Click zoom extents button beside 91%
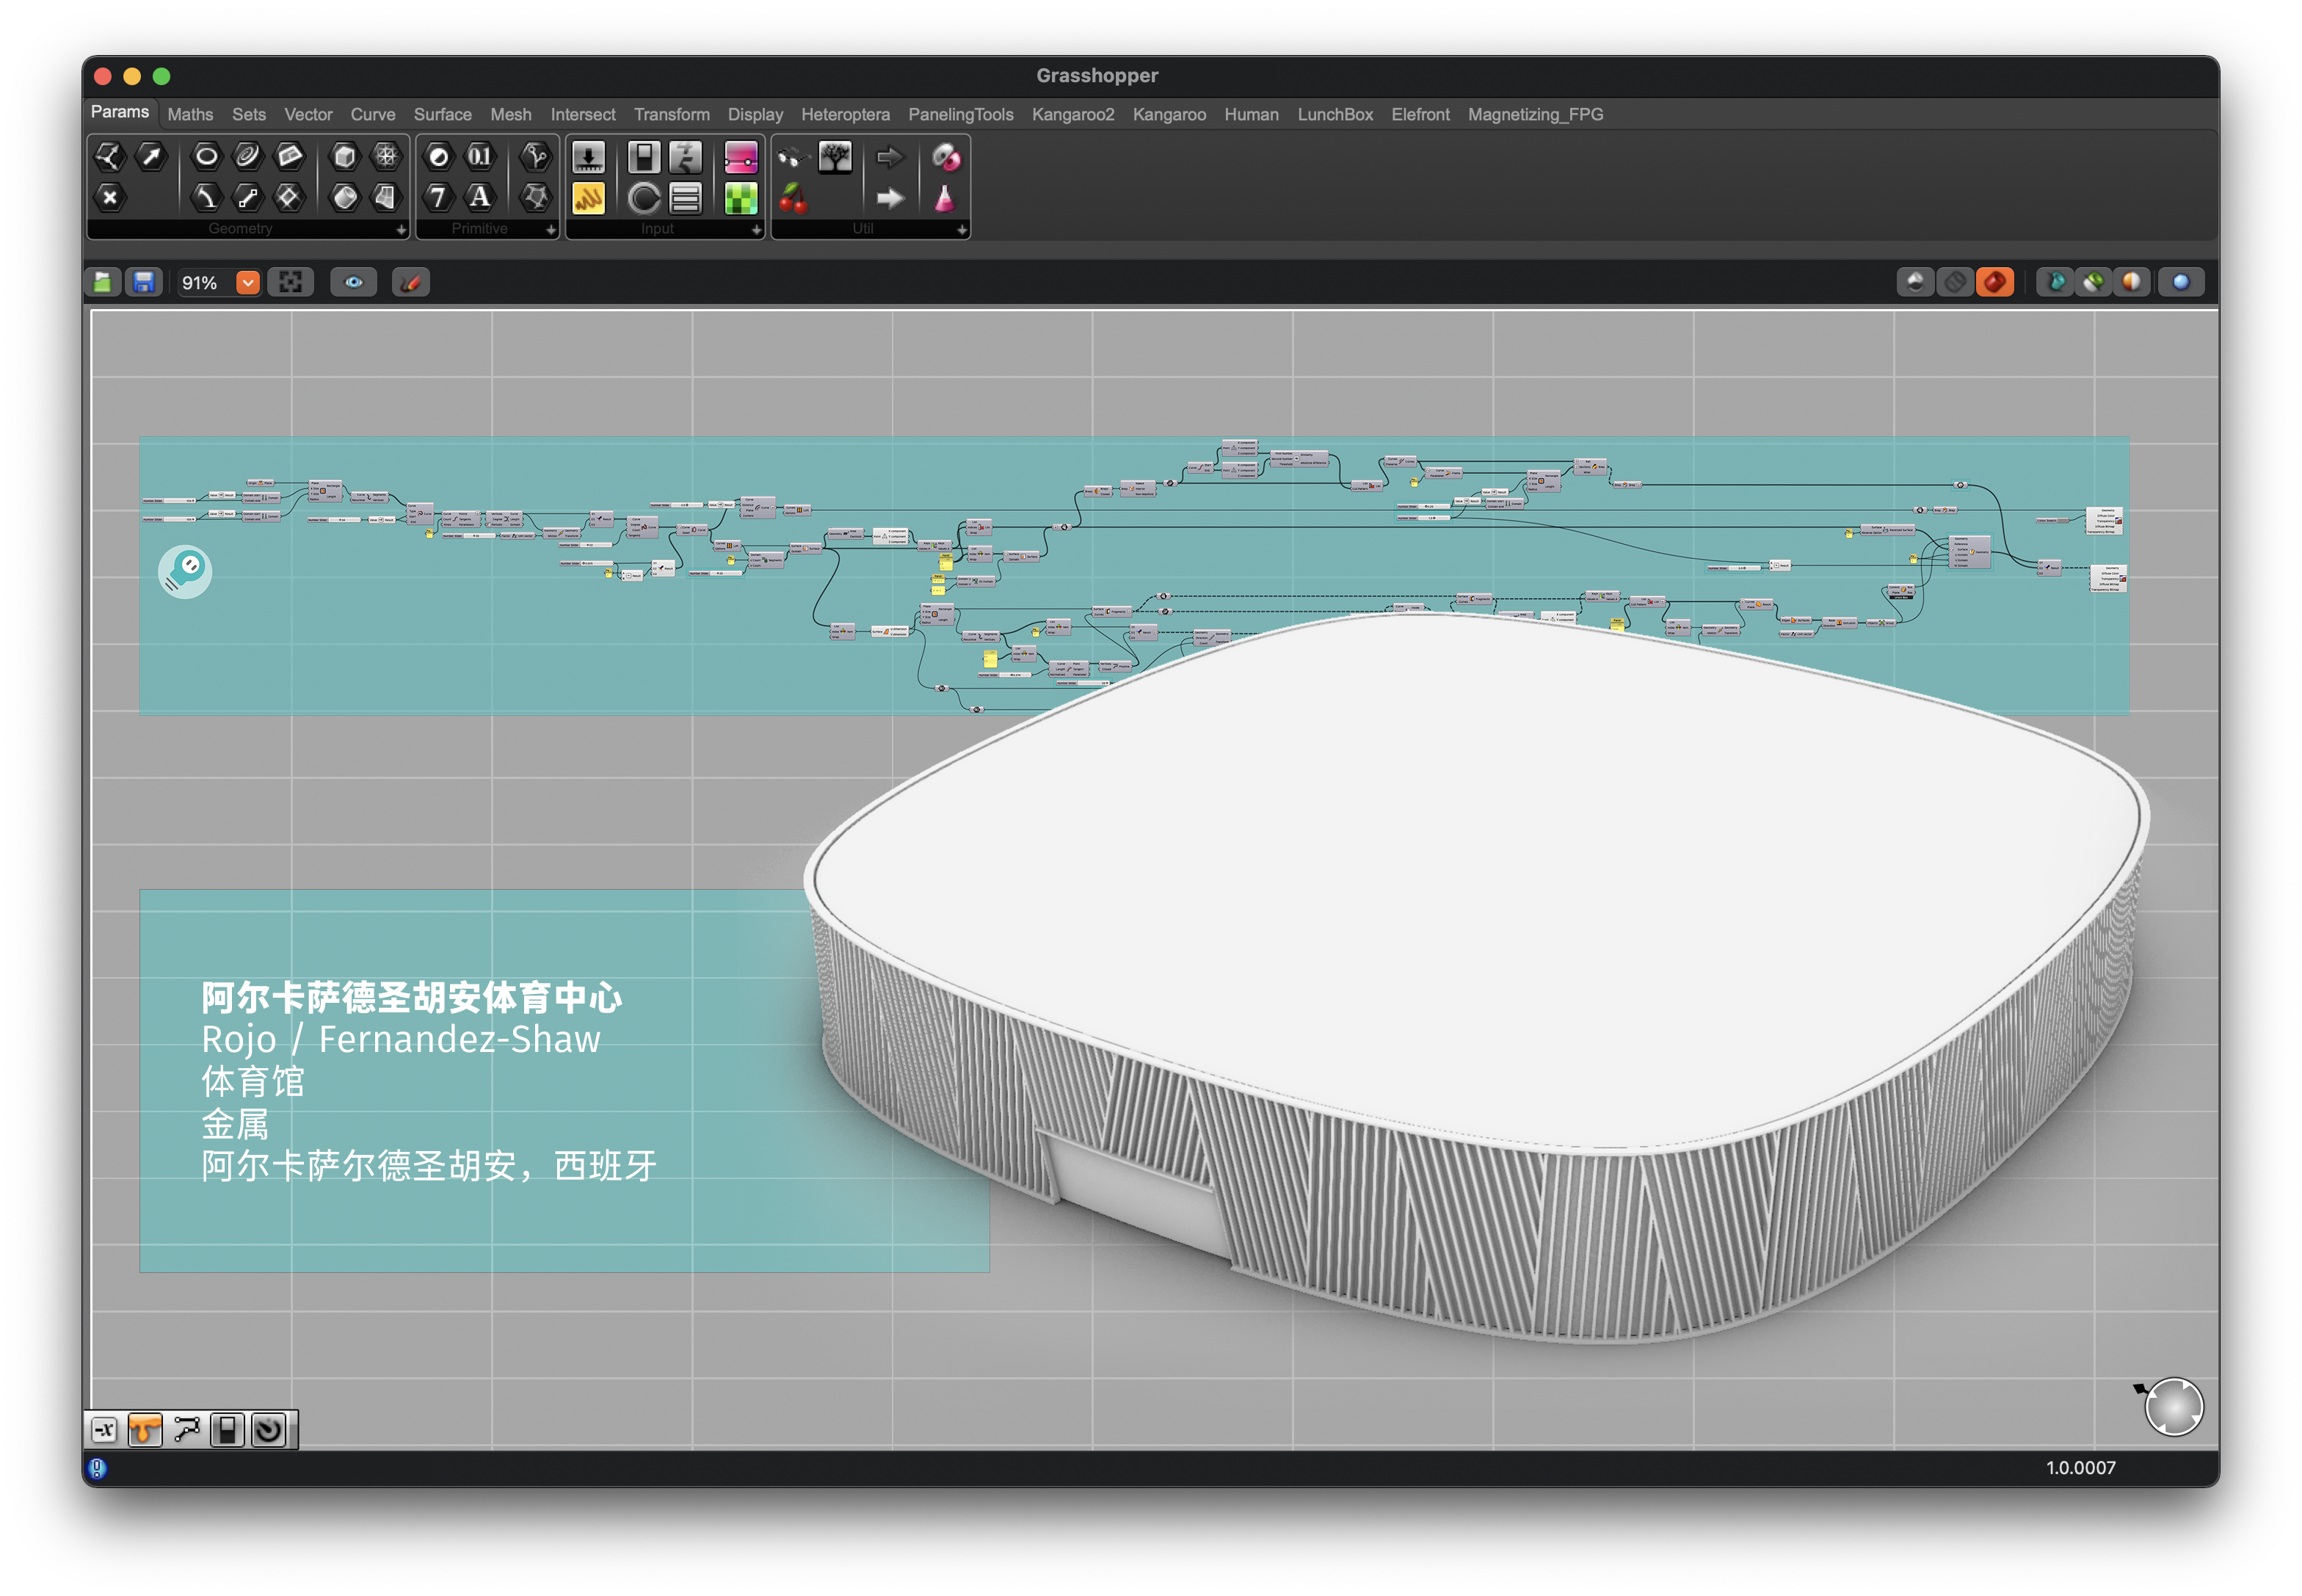 click(x=290, y=283)
